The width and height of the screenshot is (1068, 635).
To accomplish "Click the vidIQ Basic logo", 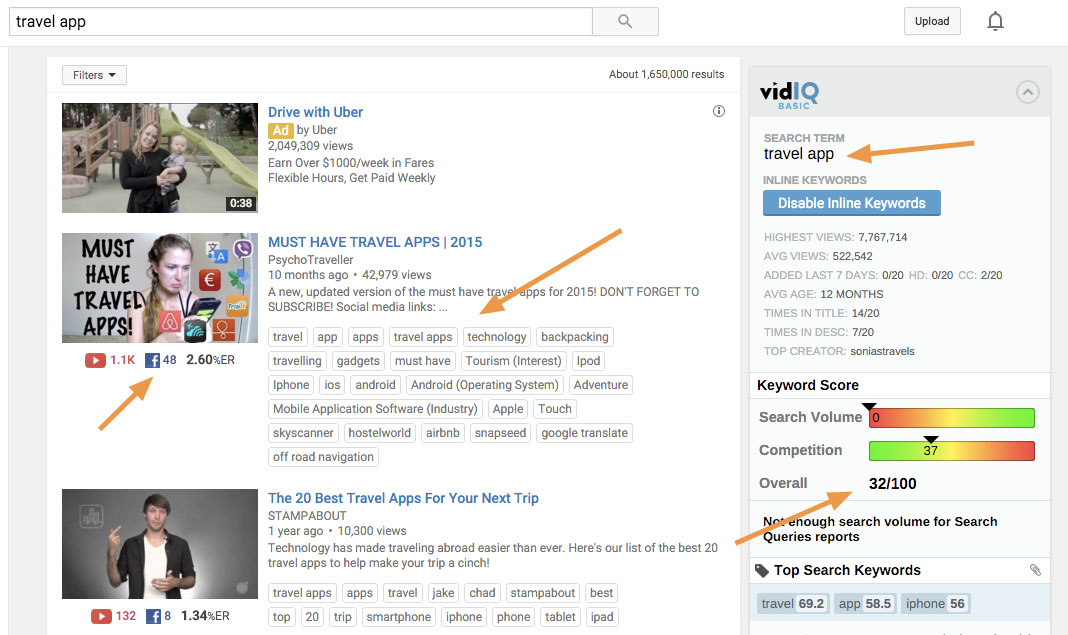I will coord(789,95).
